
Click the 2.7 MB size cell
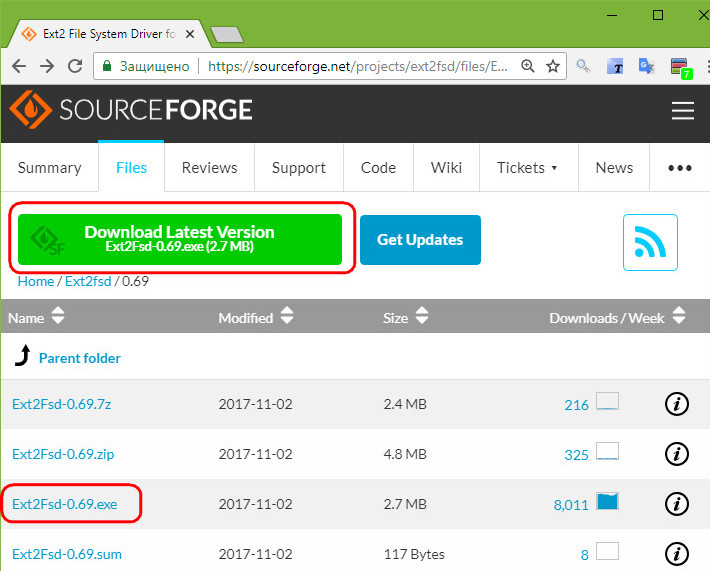[x=405, y=504]
